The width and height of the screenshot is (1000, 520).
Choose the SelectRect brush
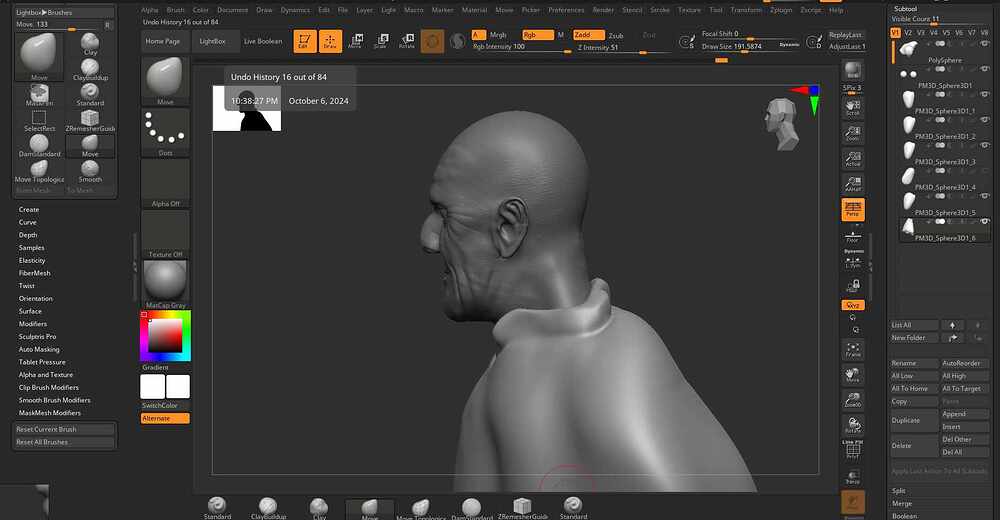39,121
